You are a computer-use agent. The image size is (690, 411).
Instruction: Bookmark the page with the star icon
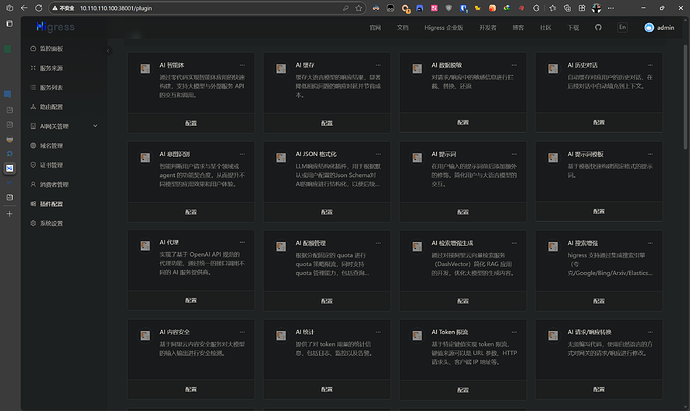tap(359, 8)
